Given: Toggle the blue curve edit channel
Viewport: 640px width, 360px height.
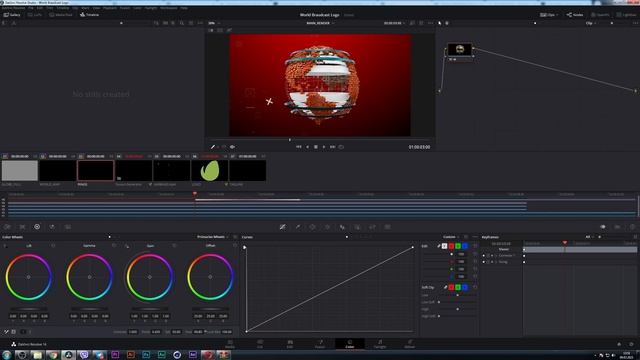Looking at the screenshot, I should [x=465, y=246].
